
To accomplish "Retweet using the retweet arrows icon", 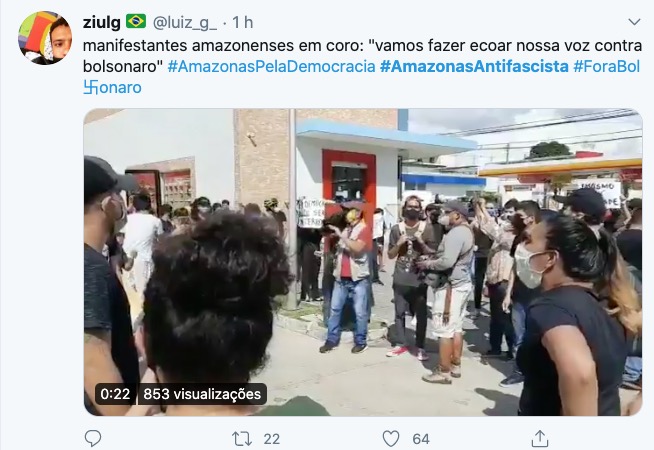I will pos(241,439).
